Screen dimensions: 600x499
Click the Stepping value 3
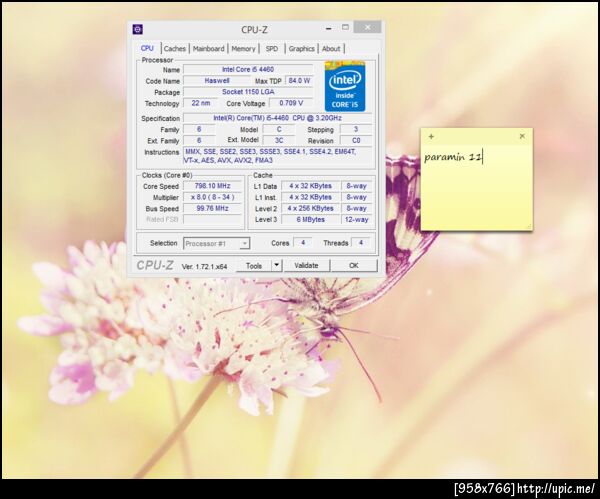(x=356, y=129)
